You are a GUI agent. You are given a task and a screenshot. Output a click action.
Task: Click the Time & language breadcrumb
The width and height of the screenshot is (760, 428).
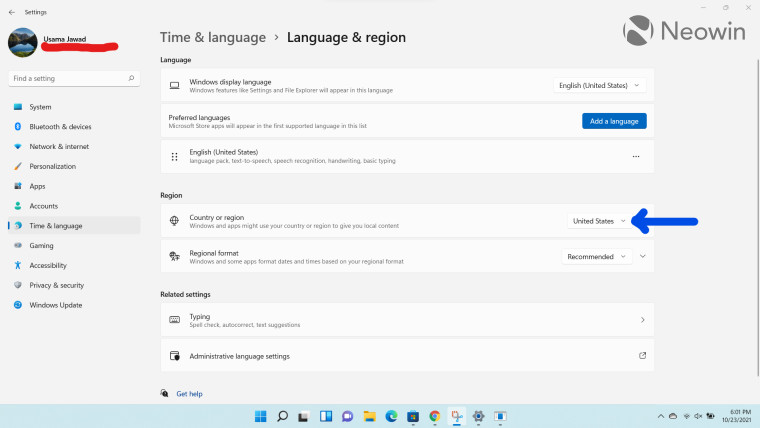213,37
